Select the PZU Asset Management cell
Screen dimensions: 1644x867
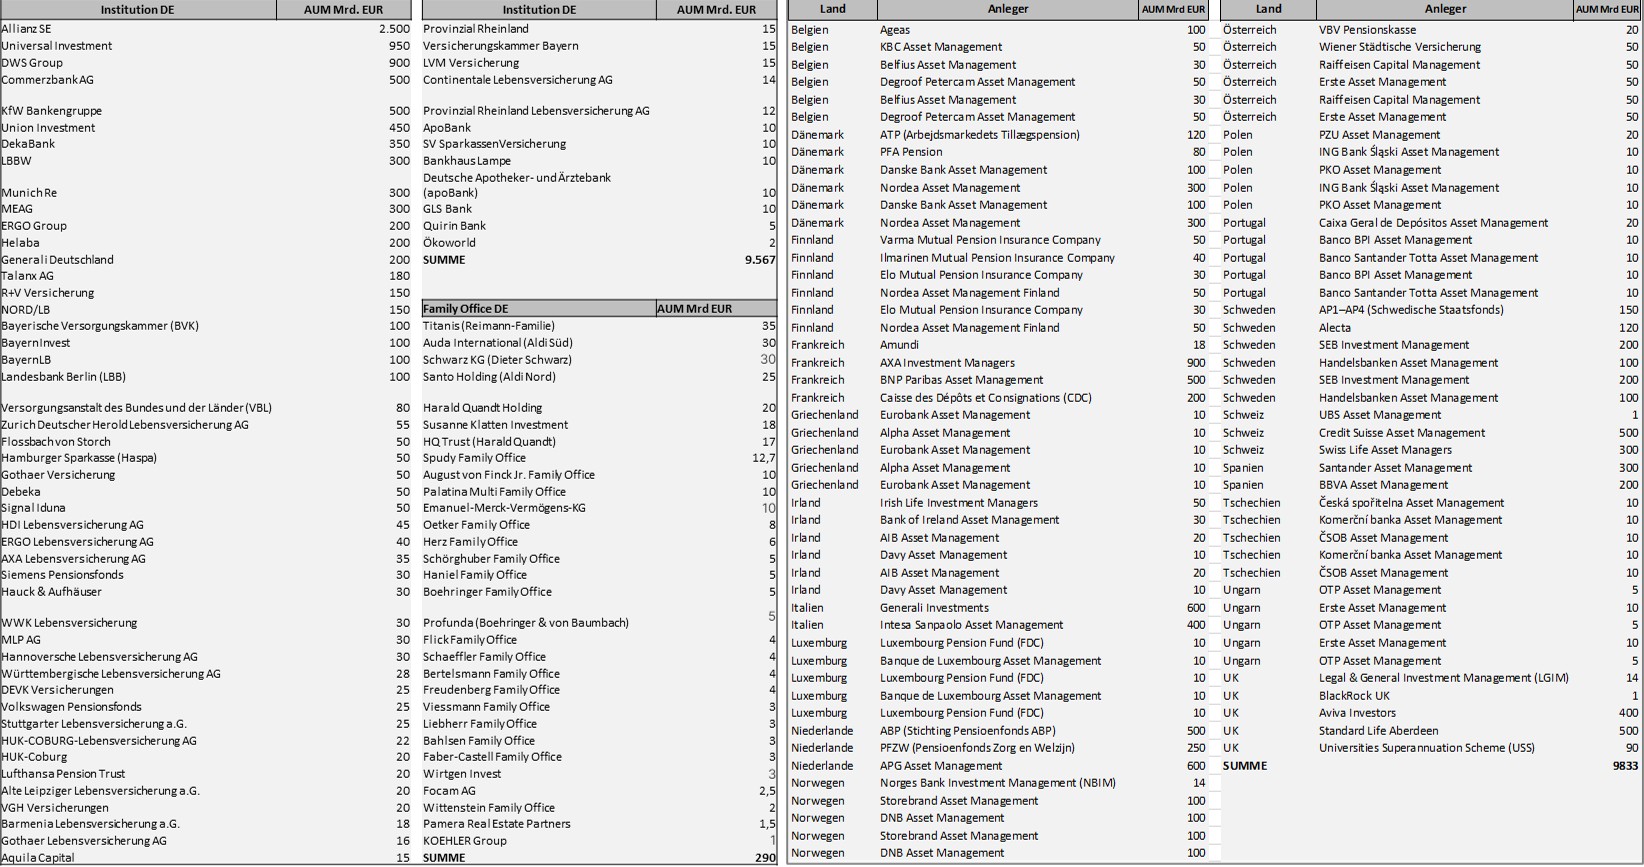pos(1380,135)
